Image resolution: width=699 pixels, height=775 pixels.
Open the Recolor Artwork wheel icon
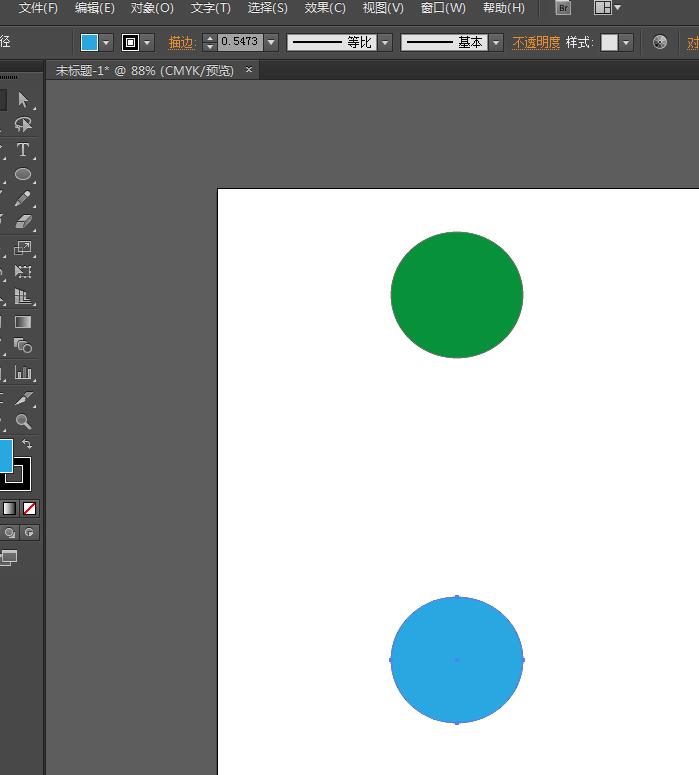click(x=659, y=43)
